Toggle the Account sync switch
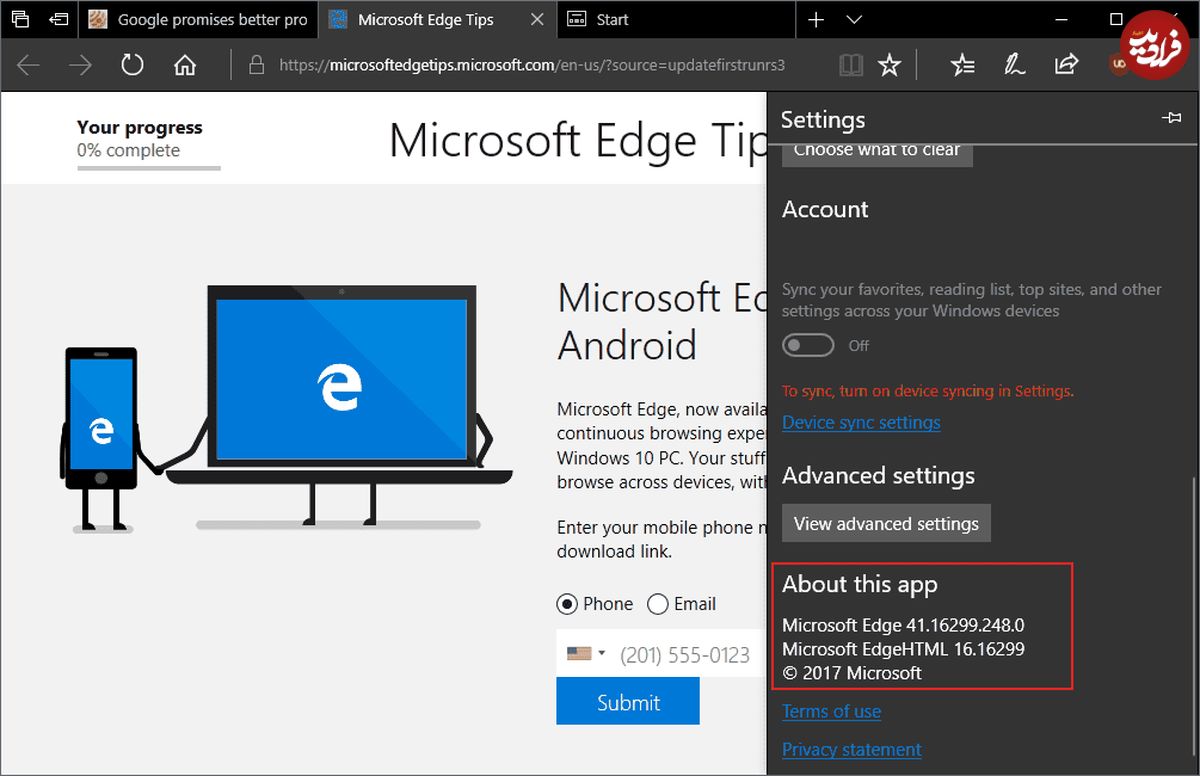The width and height of the screenshot is (1200, 776). pos(808,345)
